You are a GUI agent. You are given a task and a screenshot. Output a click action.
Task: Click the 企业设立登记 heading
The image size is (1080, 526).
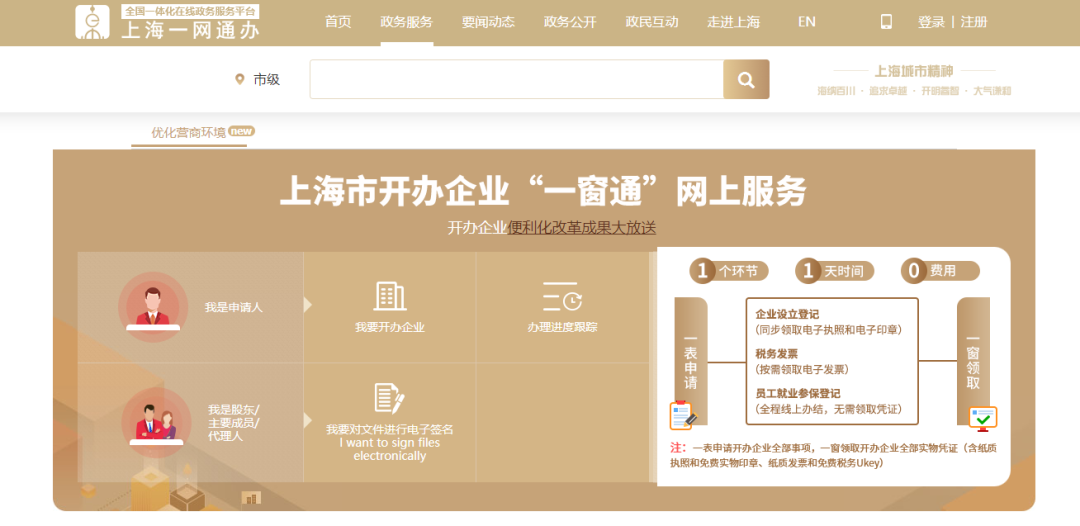coord(787,314)
